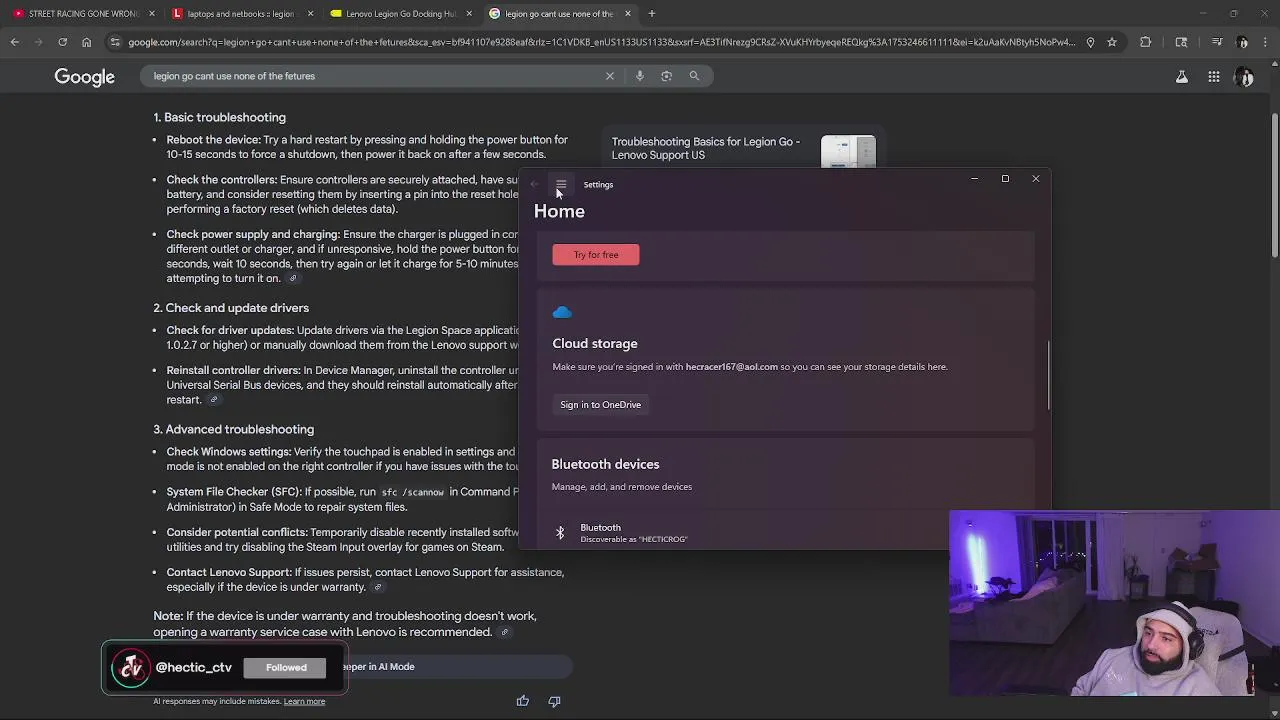Click the Chrome page scrollbar

click(1273, 185)
